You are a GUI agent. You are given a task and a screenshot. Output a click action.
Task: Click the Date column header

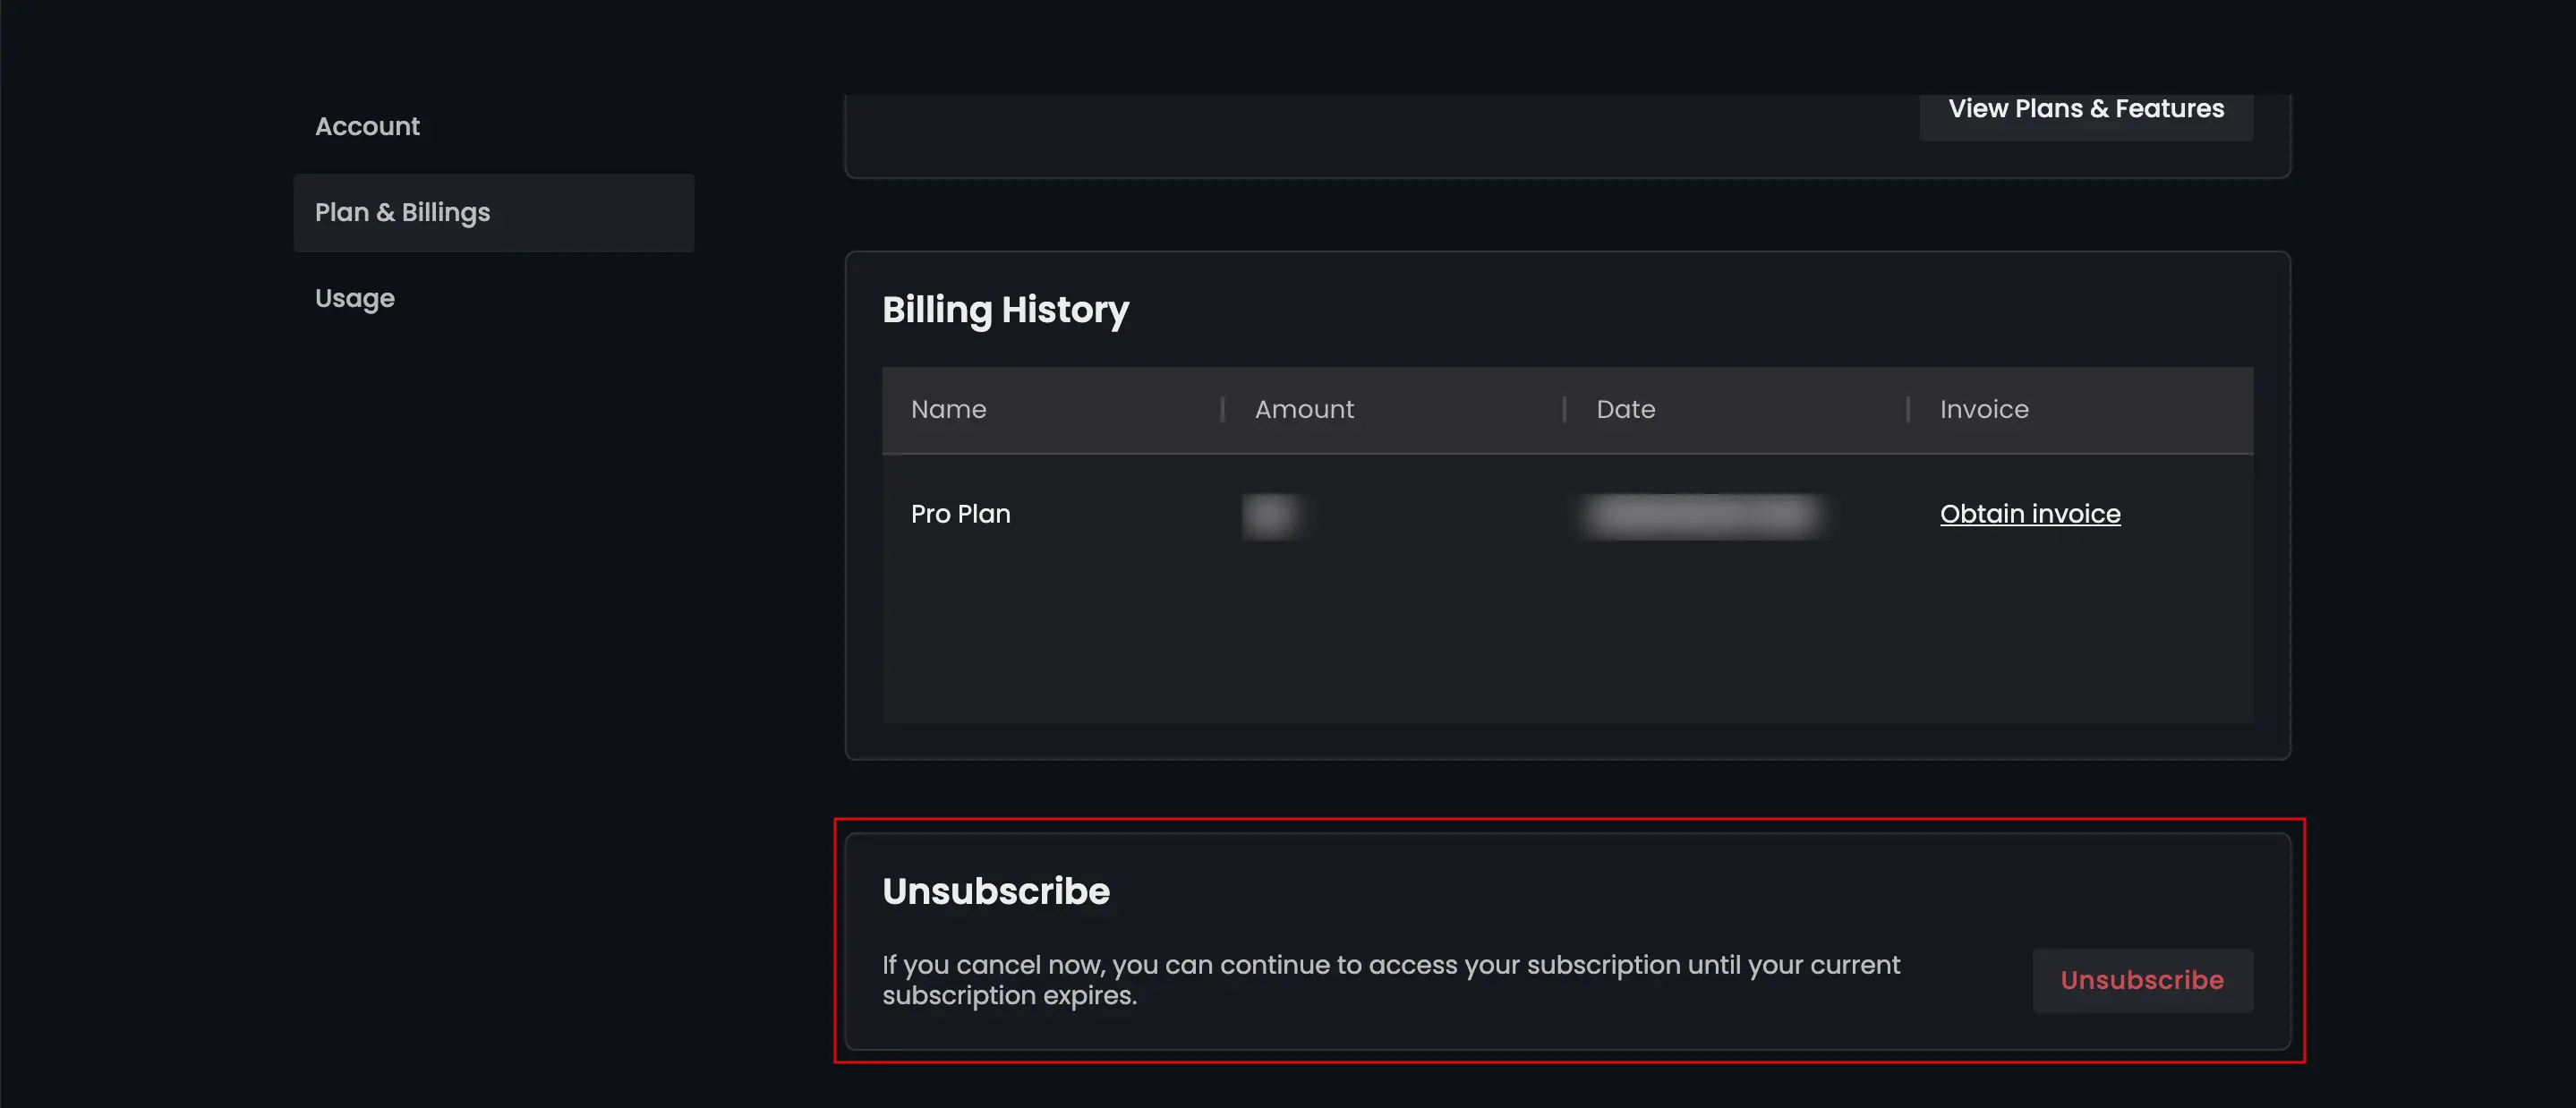pyautogui.click(x=1626, y=410)
